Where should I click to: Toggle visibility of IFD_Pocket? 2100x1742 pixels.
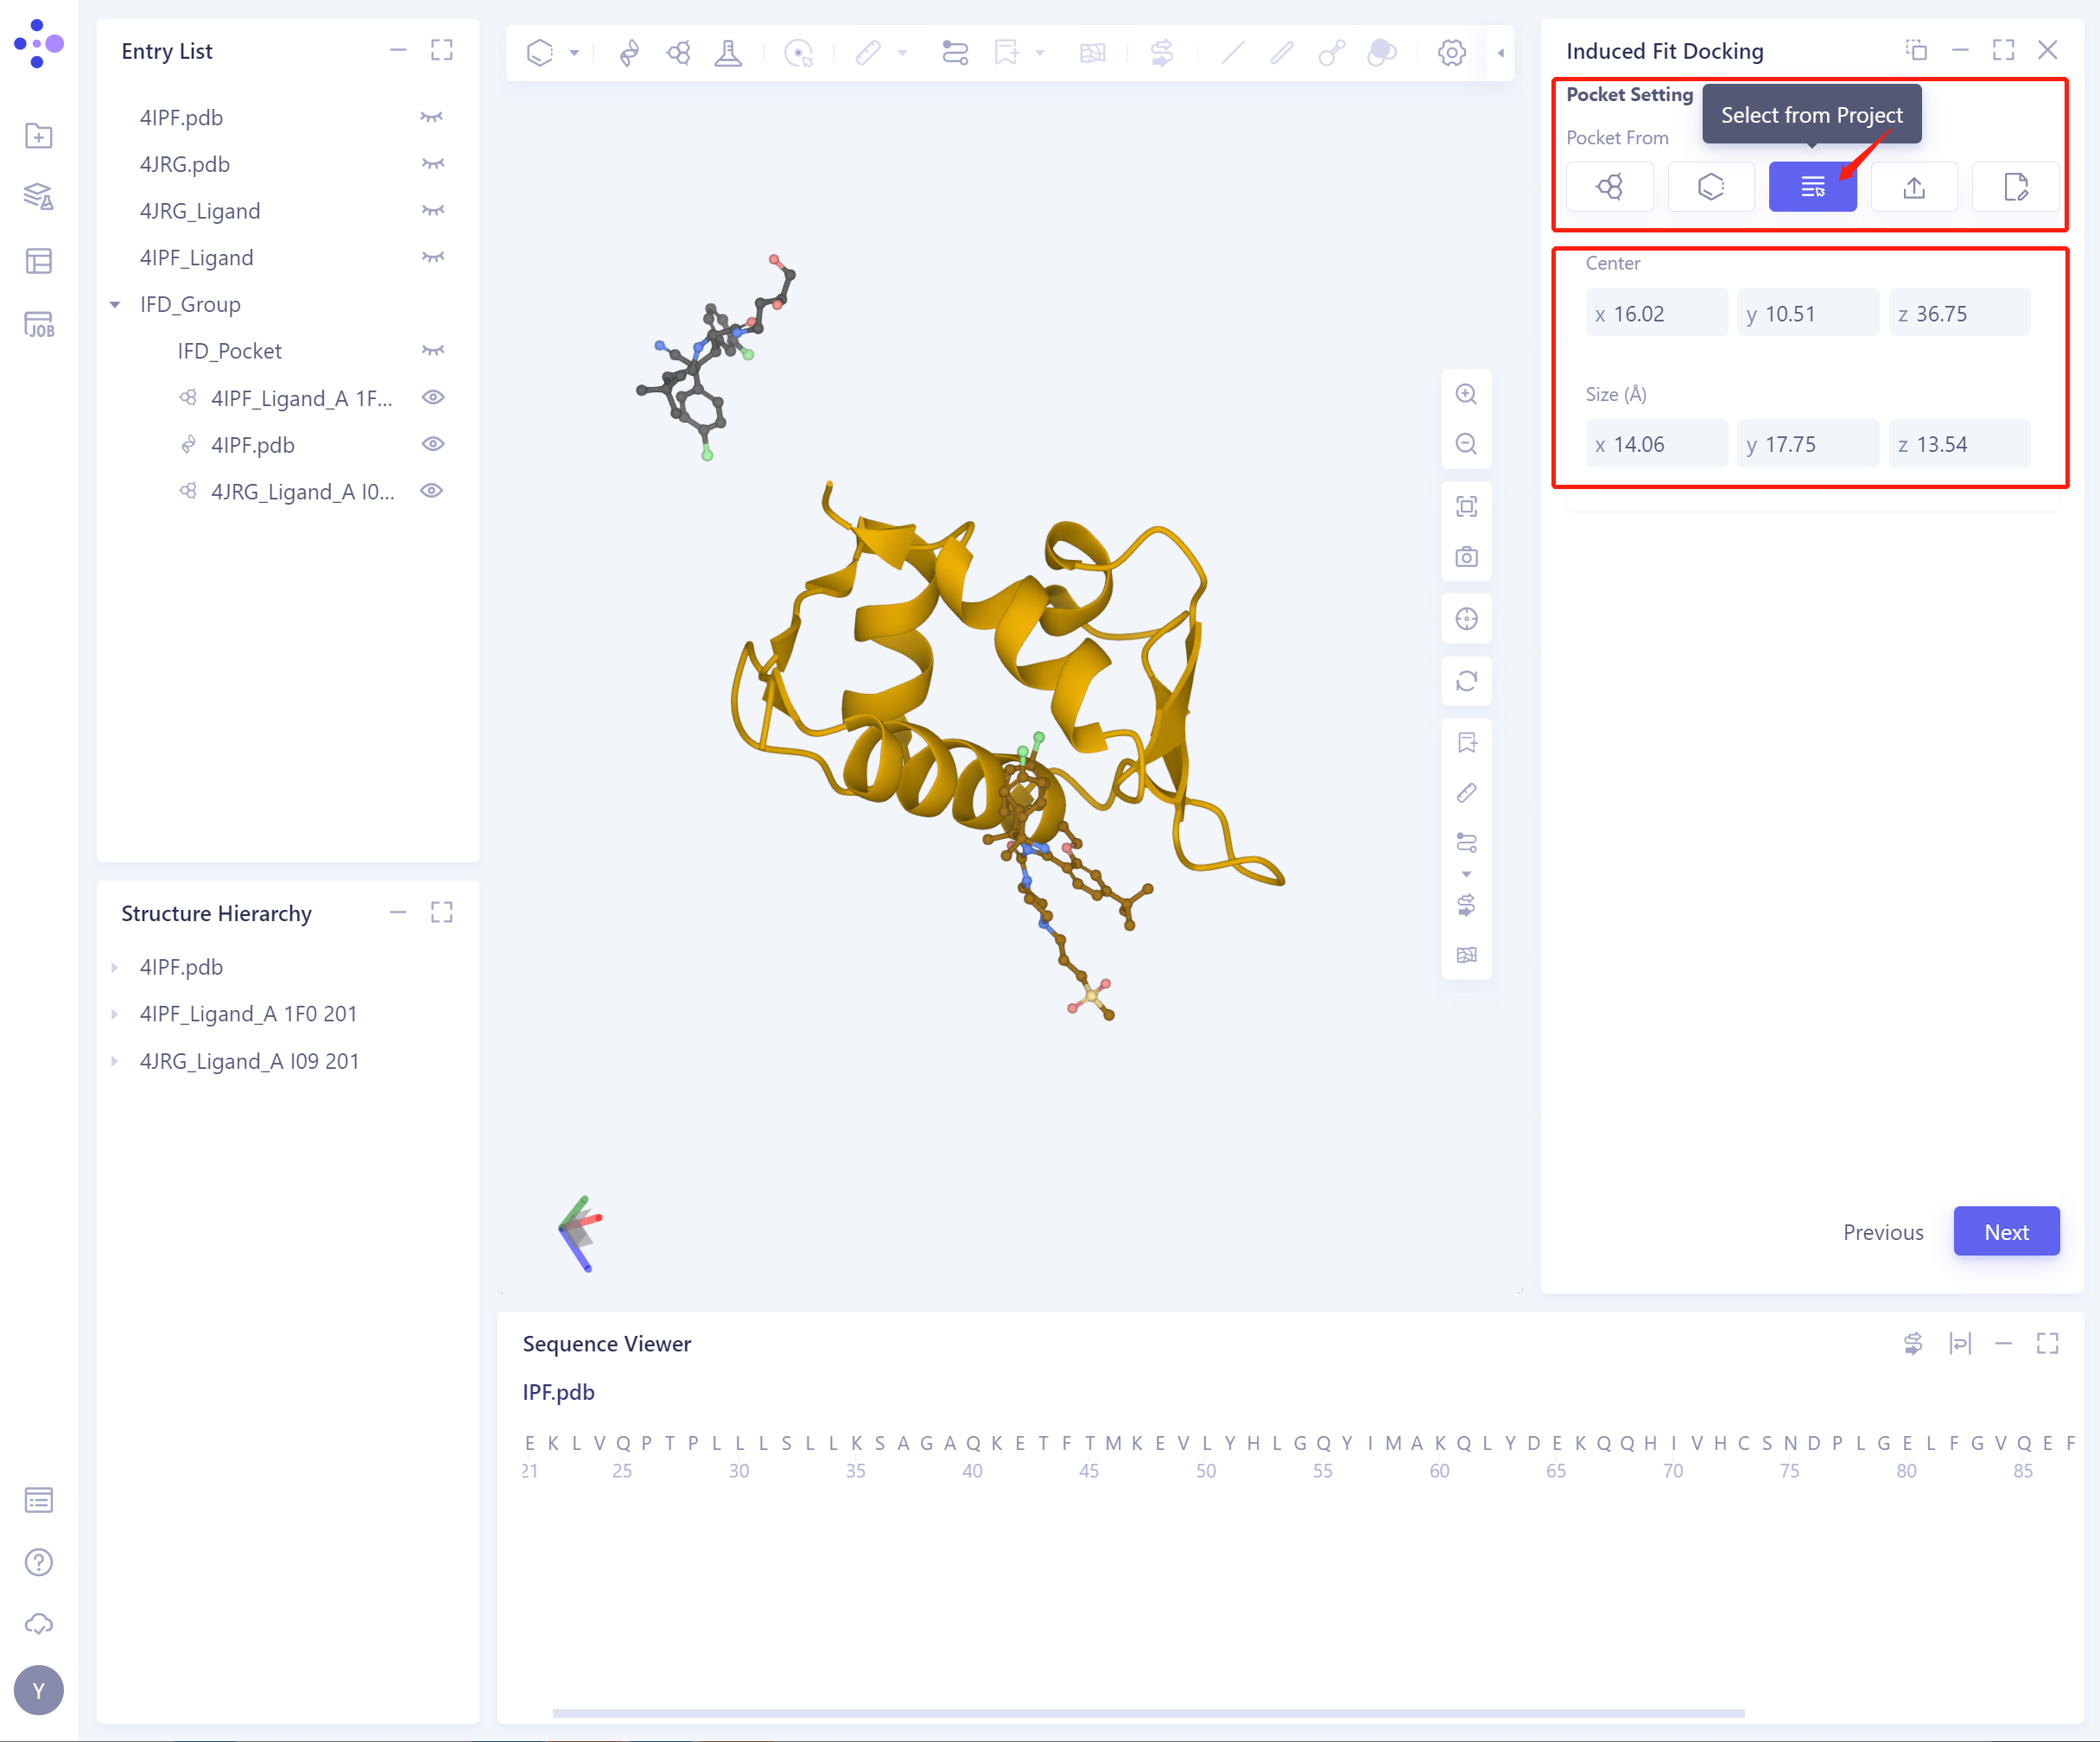coord(433,350)
